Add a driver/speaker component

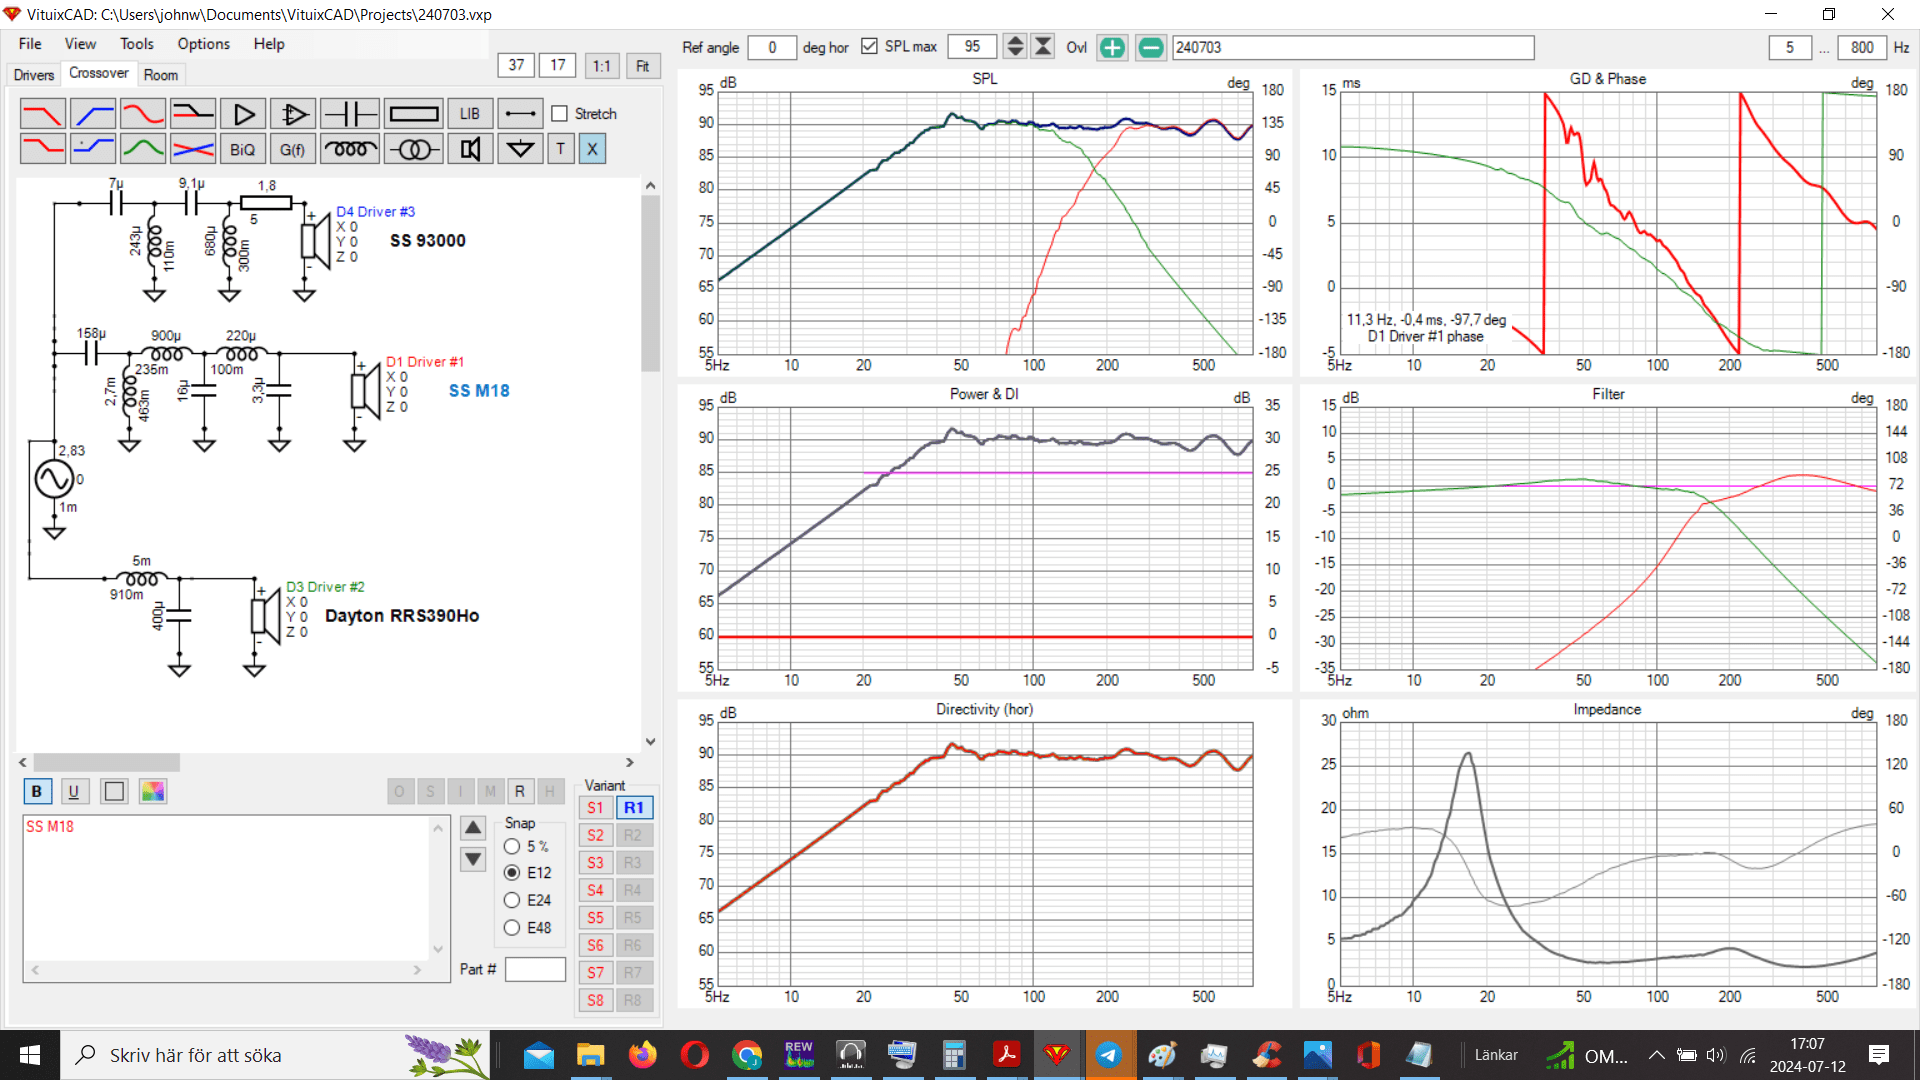(470, 149)
